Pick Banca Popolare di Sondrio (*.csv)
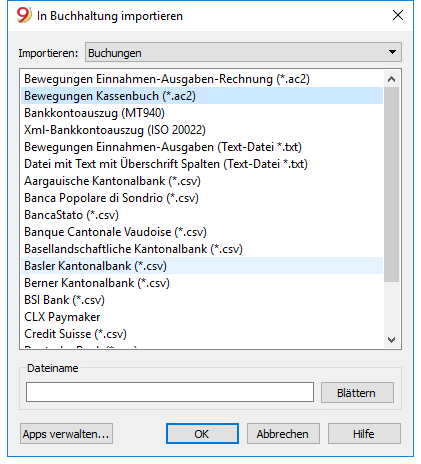 (202, 198)
